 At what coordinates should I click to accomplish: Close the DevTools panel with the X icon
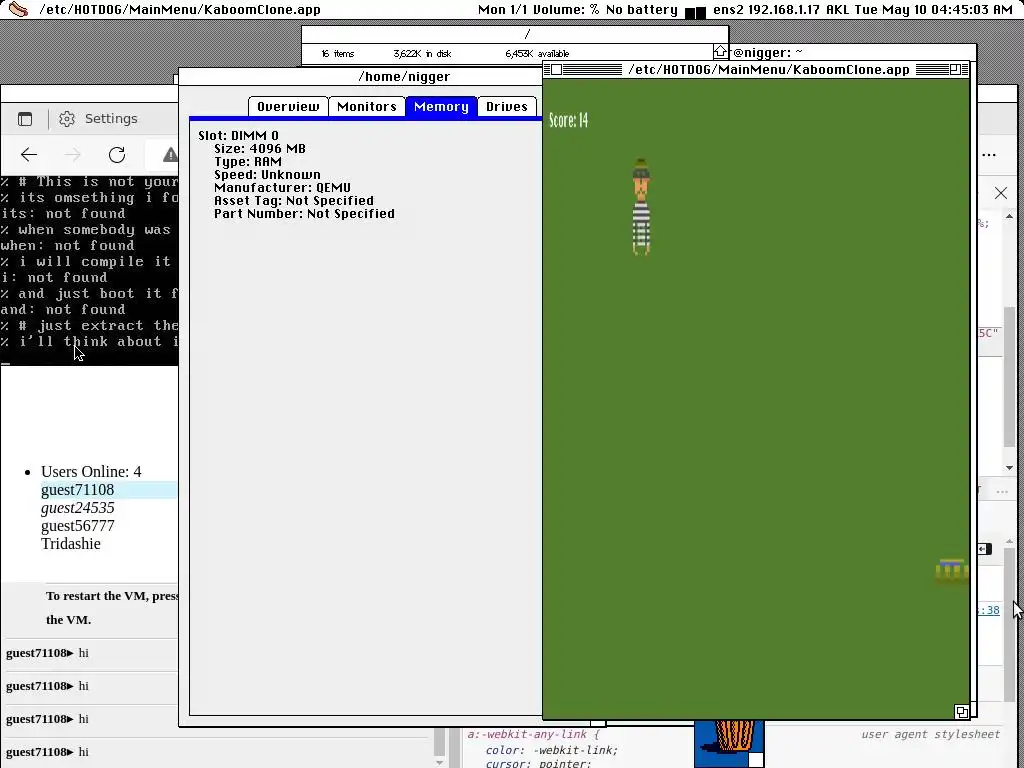[x=1000, y=193]
